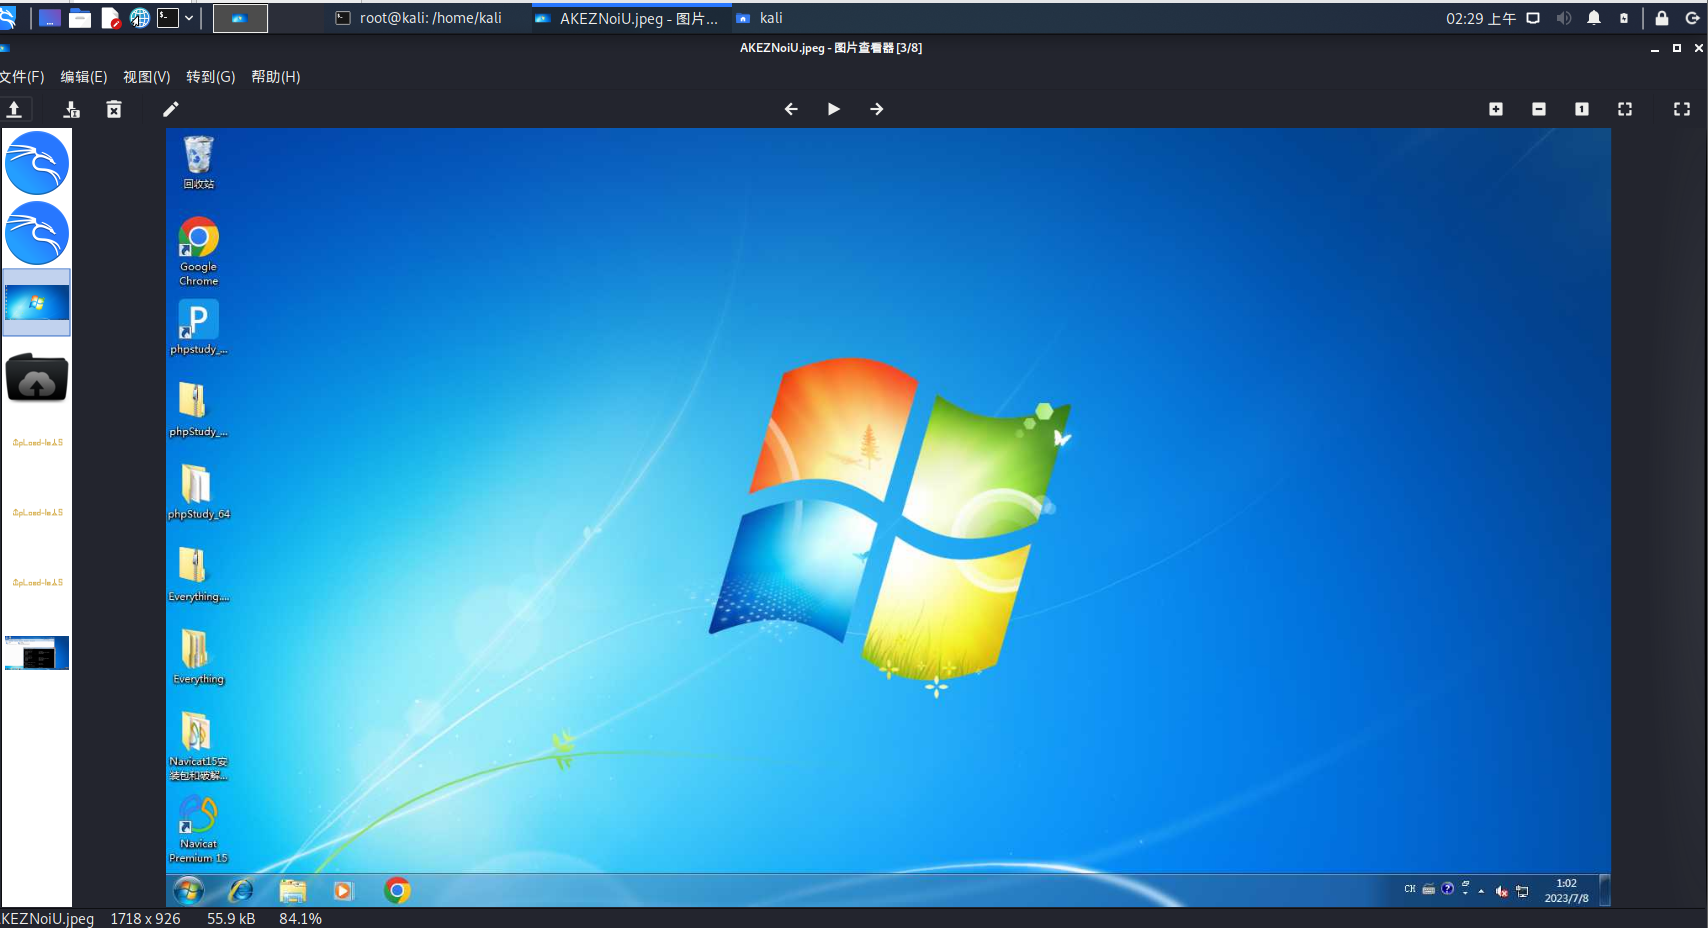The width and height of the screenshot is (1708, 928).
Task: Delete the image with the trash icon
Action: (x=114, y=109)
